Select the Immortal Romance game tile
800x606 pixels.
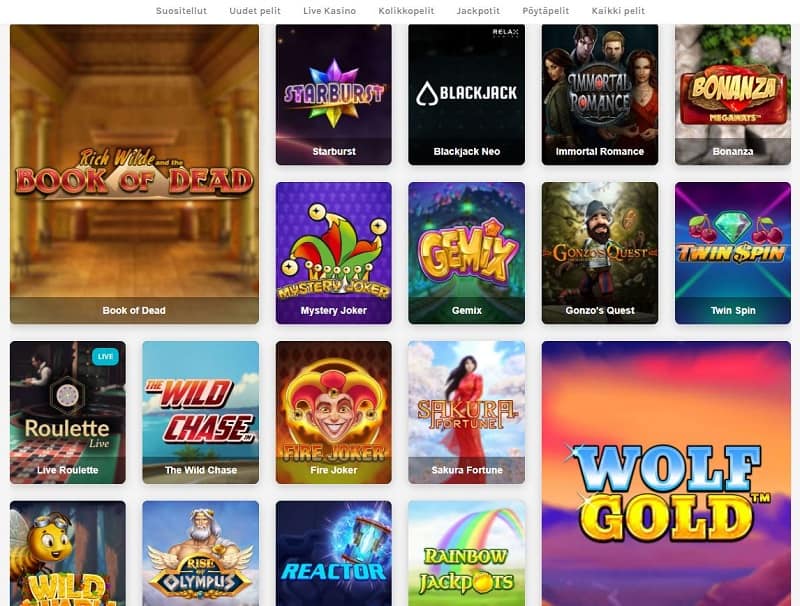(x=599, y=94)
